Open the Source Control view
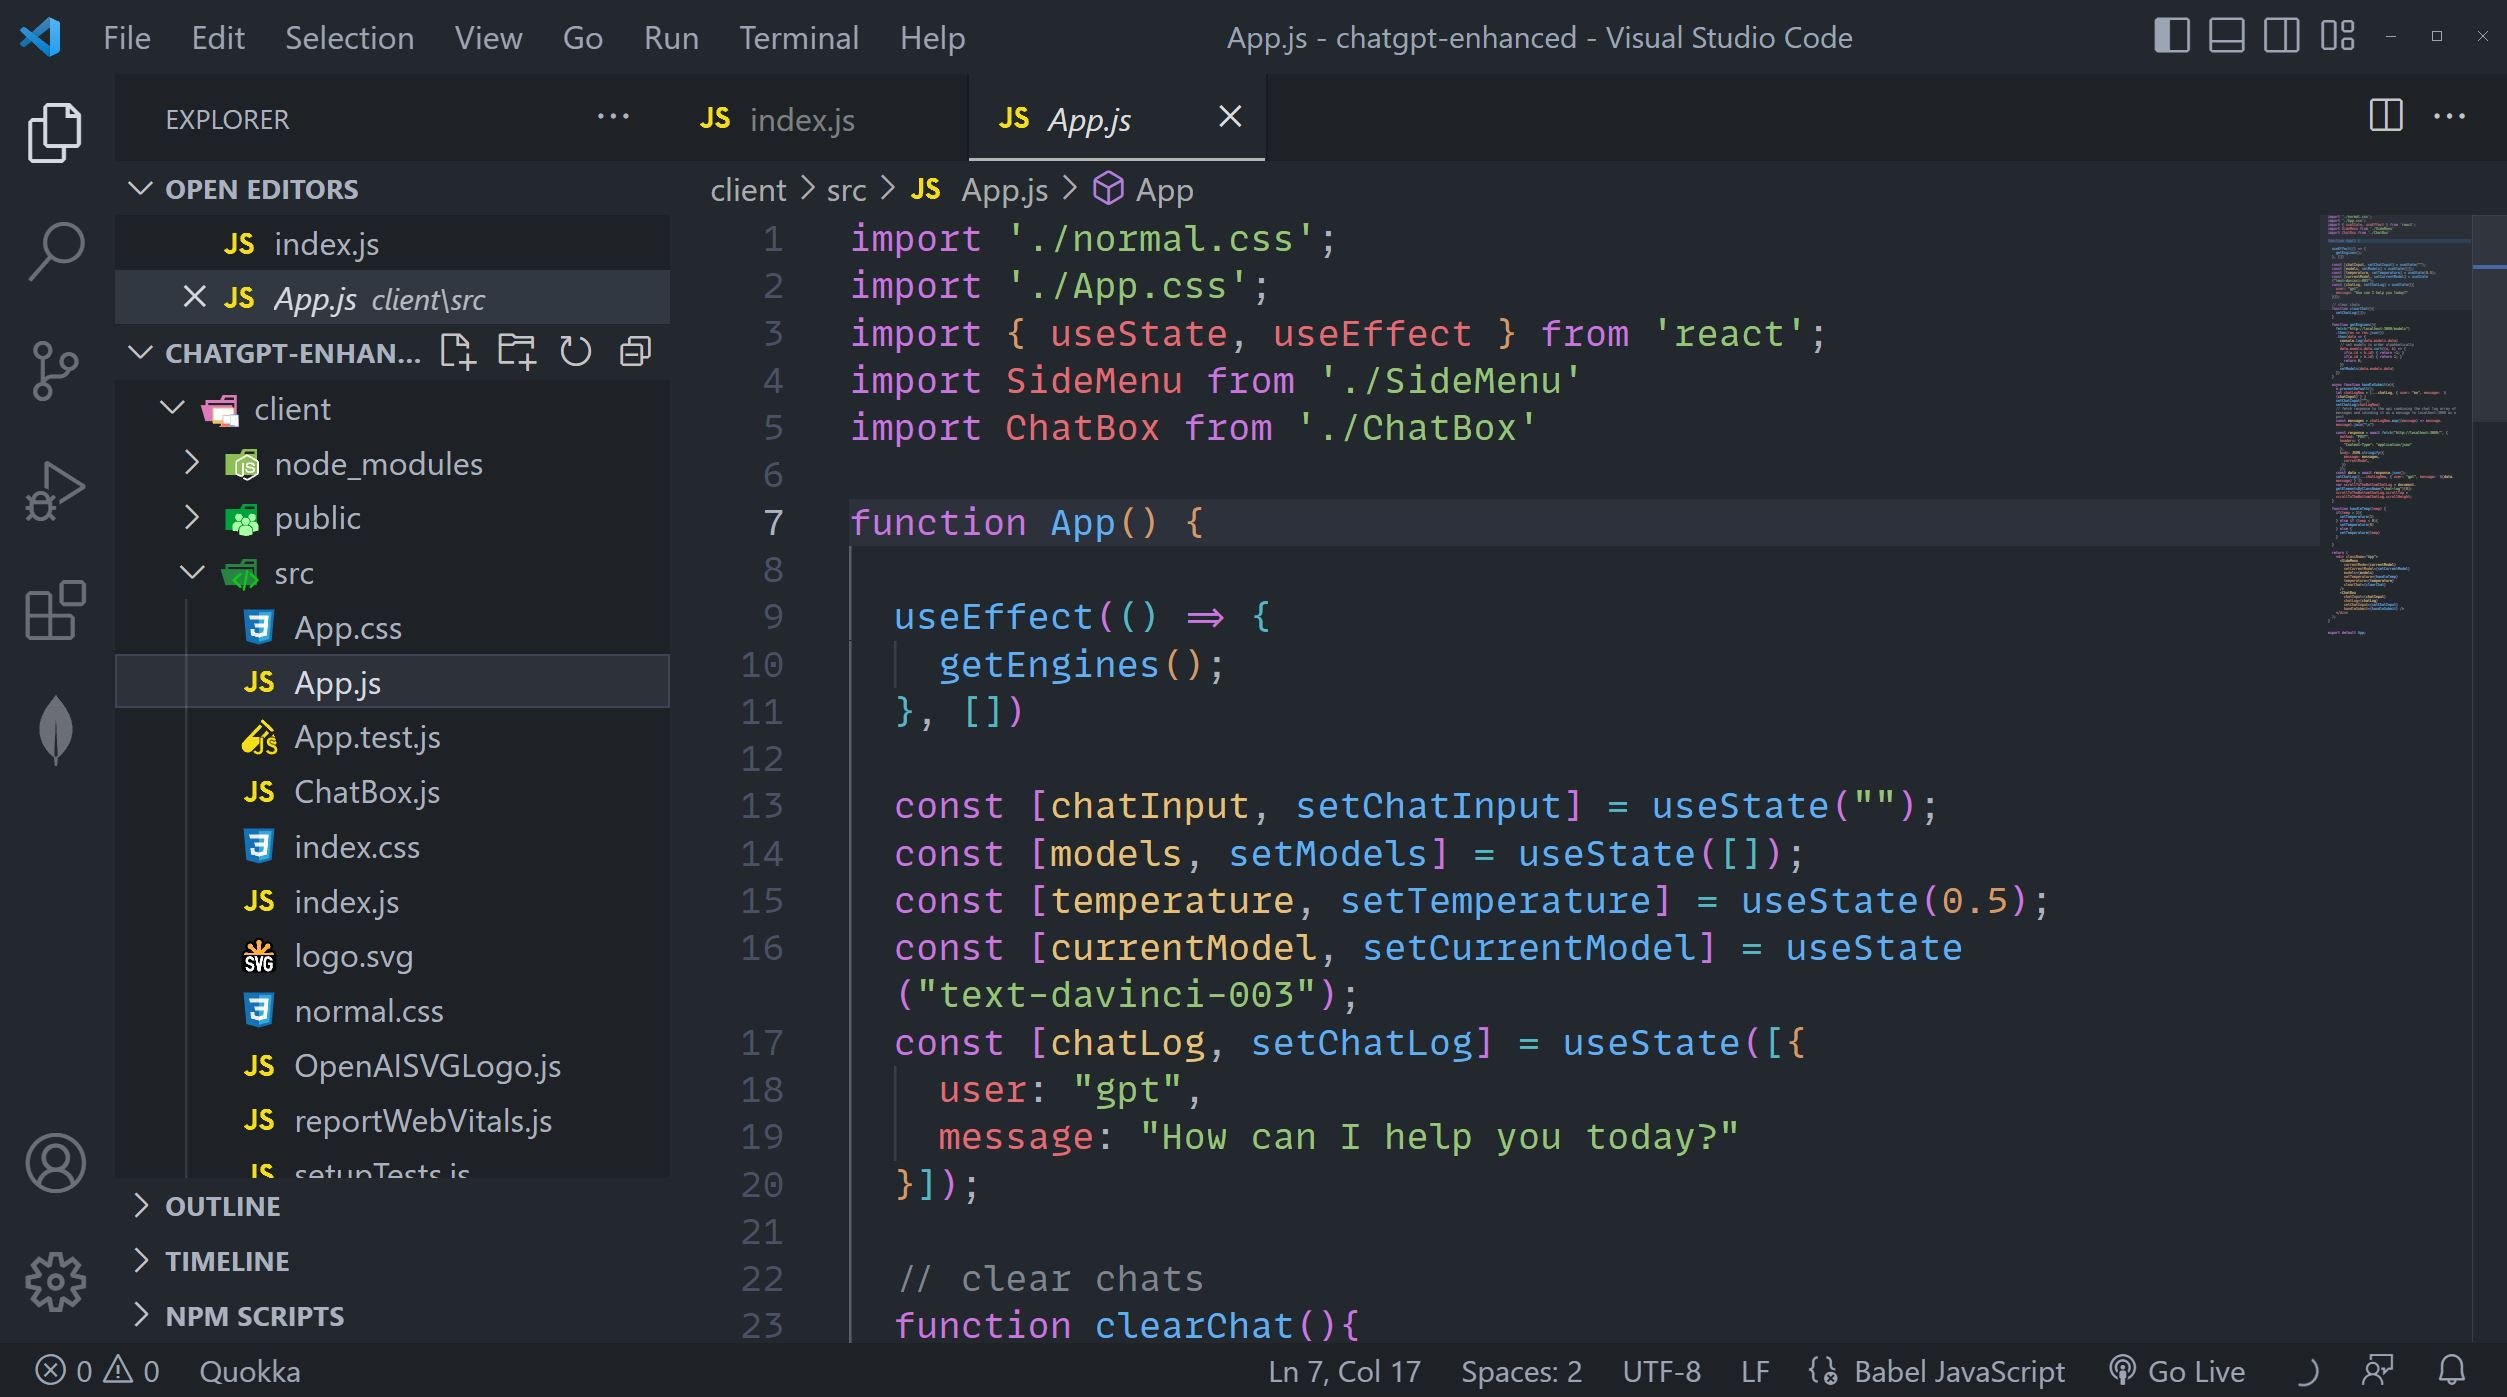Image resolution: width=2507 pixels, height=1397 pixels. click(55, 370)
